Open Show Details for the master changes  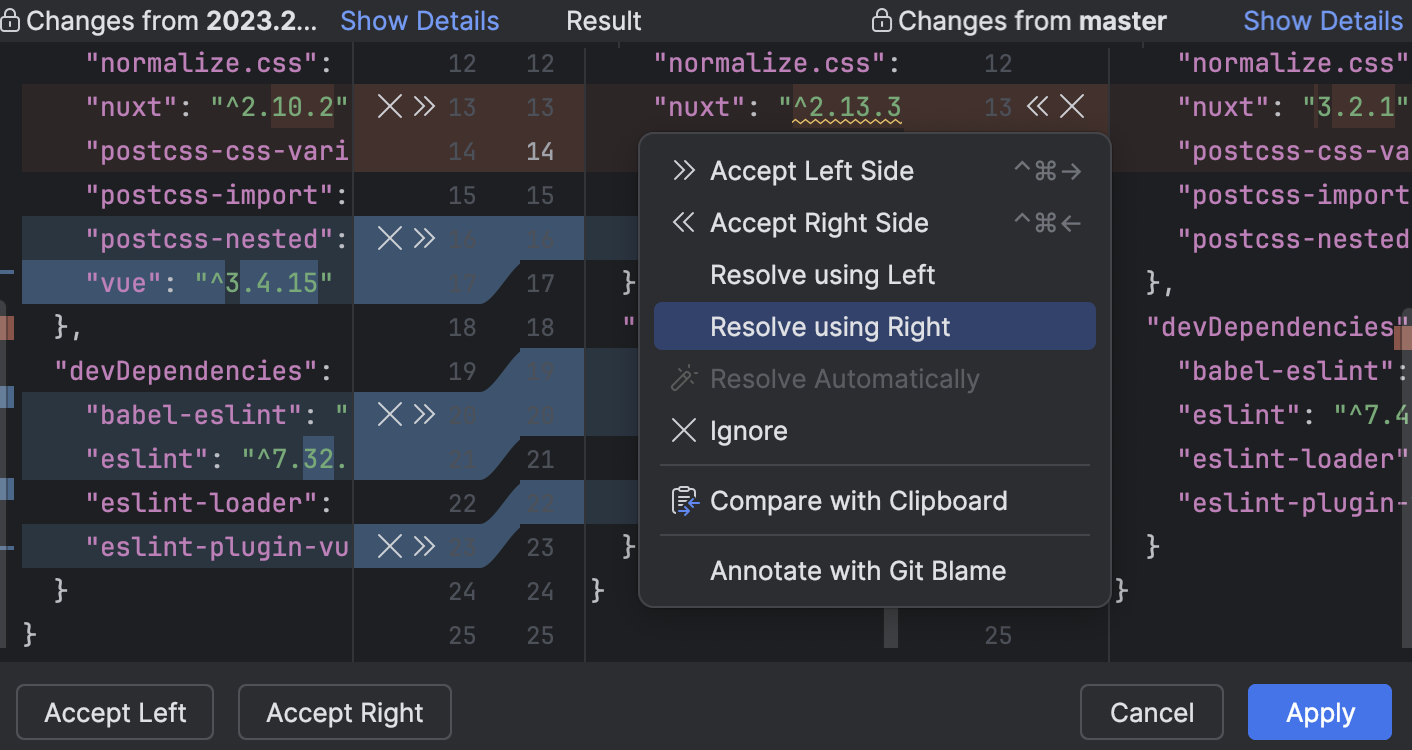click(1323, 20)
